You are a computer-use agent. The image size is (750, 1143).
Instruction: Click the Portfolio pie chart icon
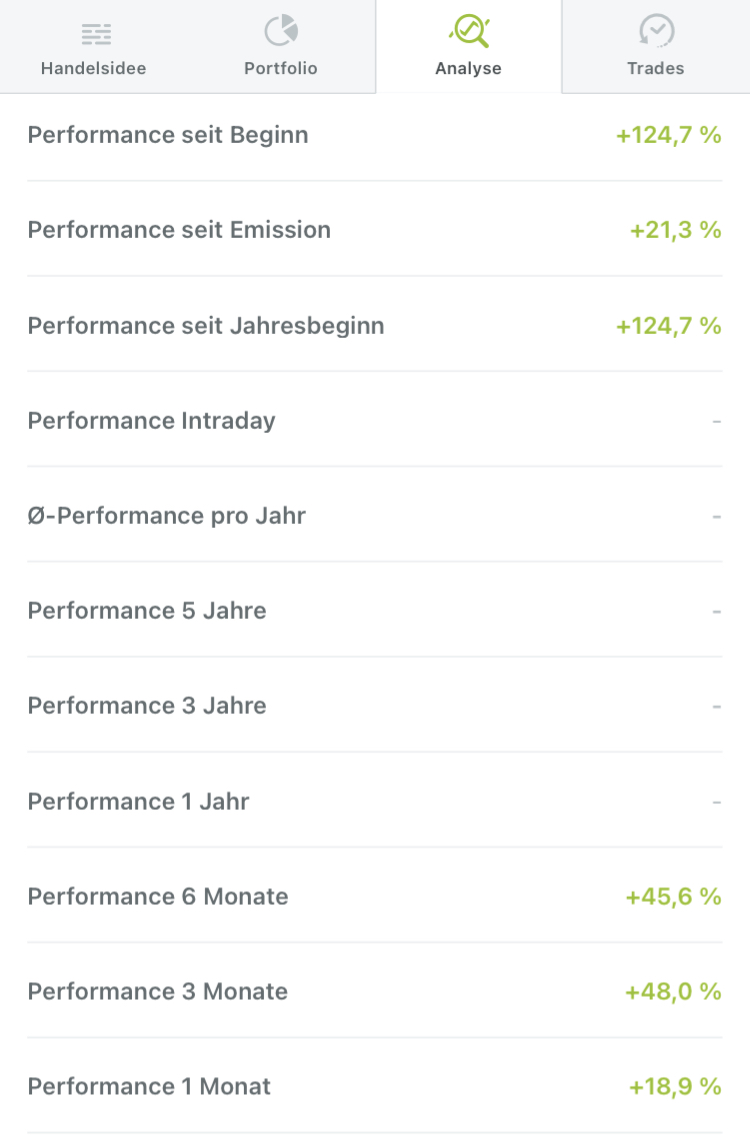(x=281, y=31)
